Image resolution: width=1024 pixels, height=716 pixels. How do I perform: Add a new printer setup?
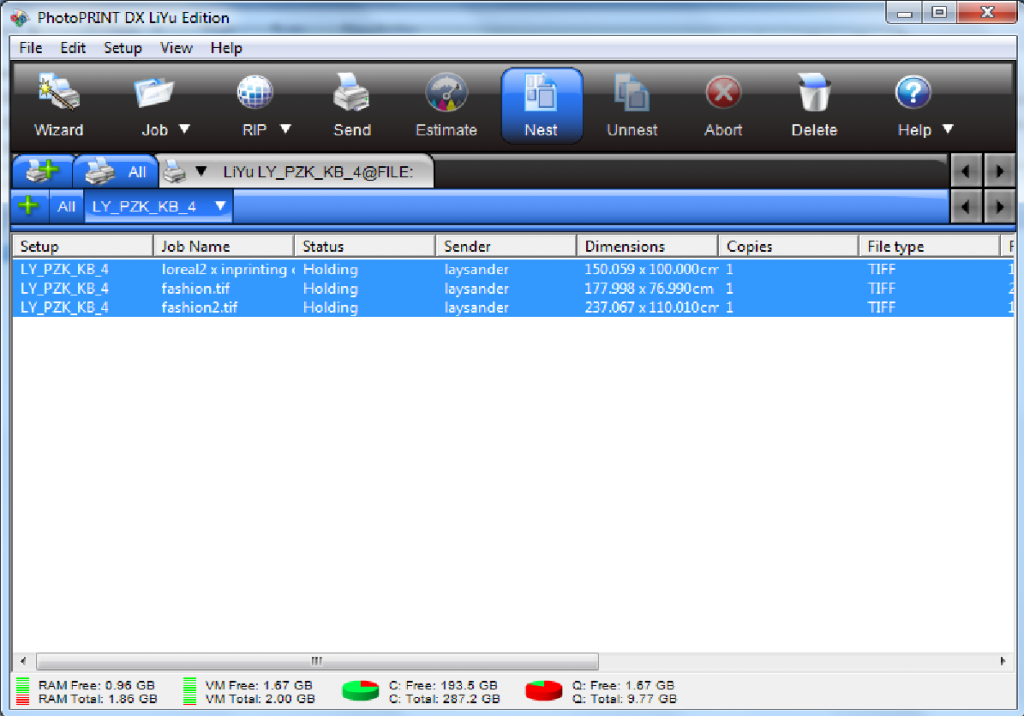[41, 171]
